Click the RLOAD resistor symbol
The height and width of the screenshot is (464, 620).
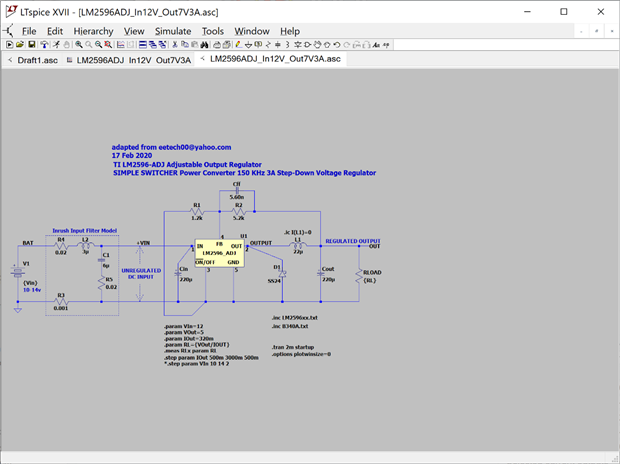click(359, 276)
